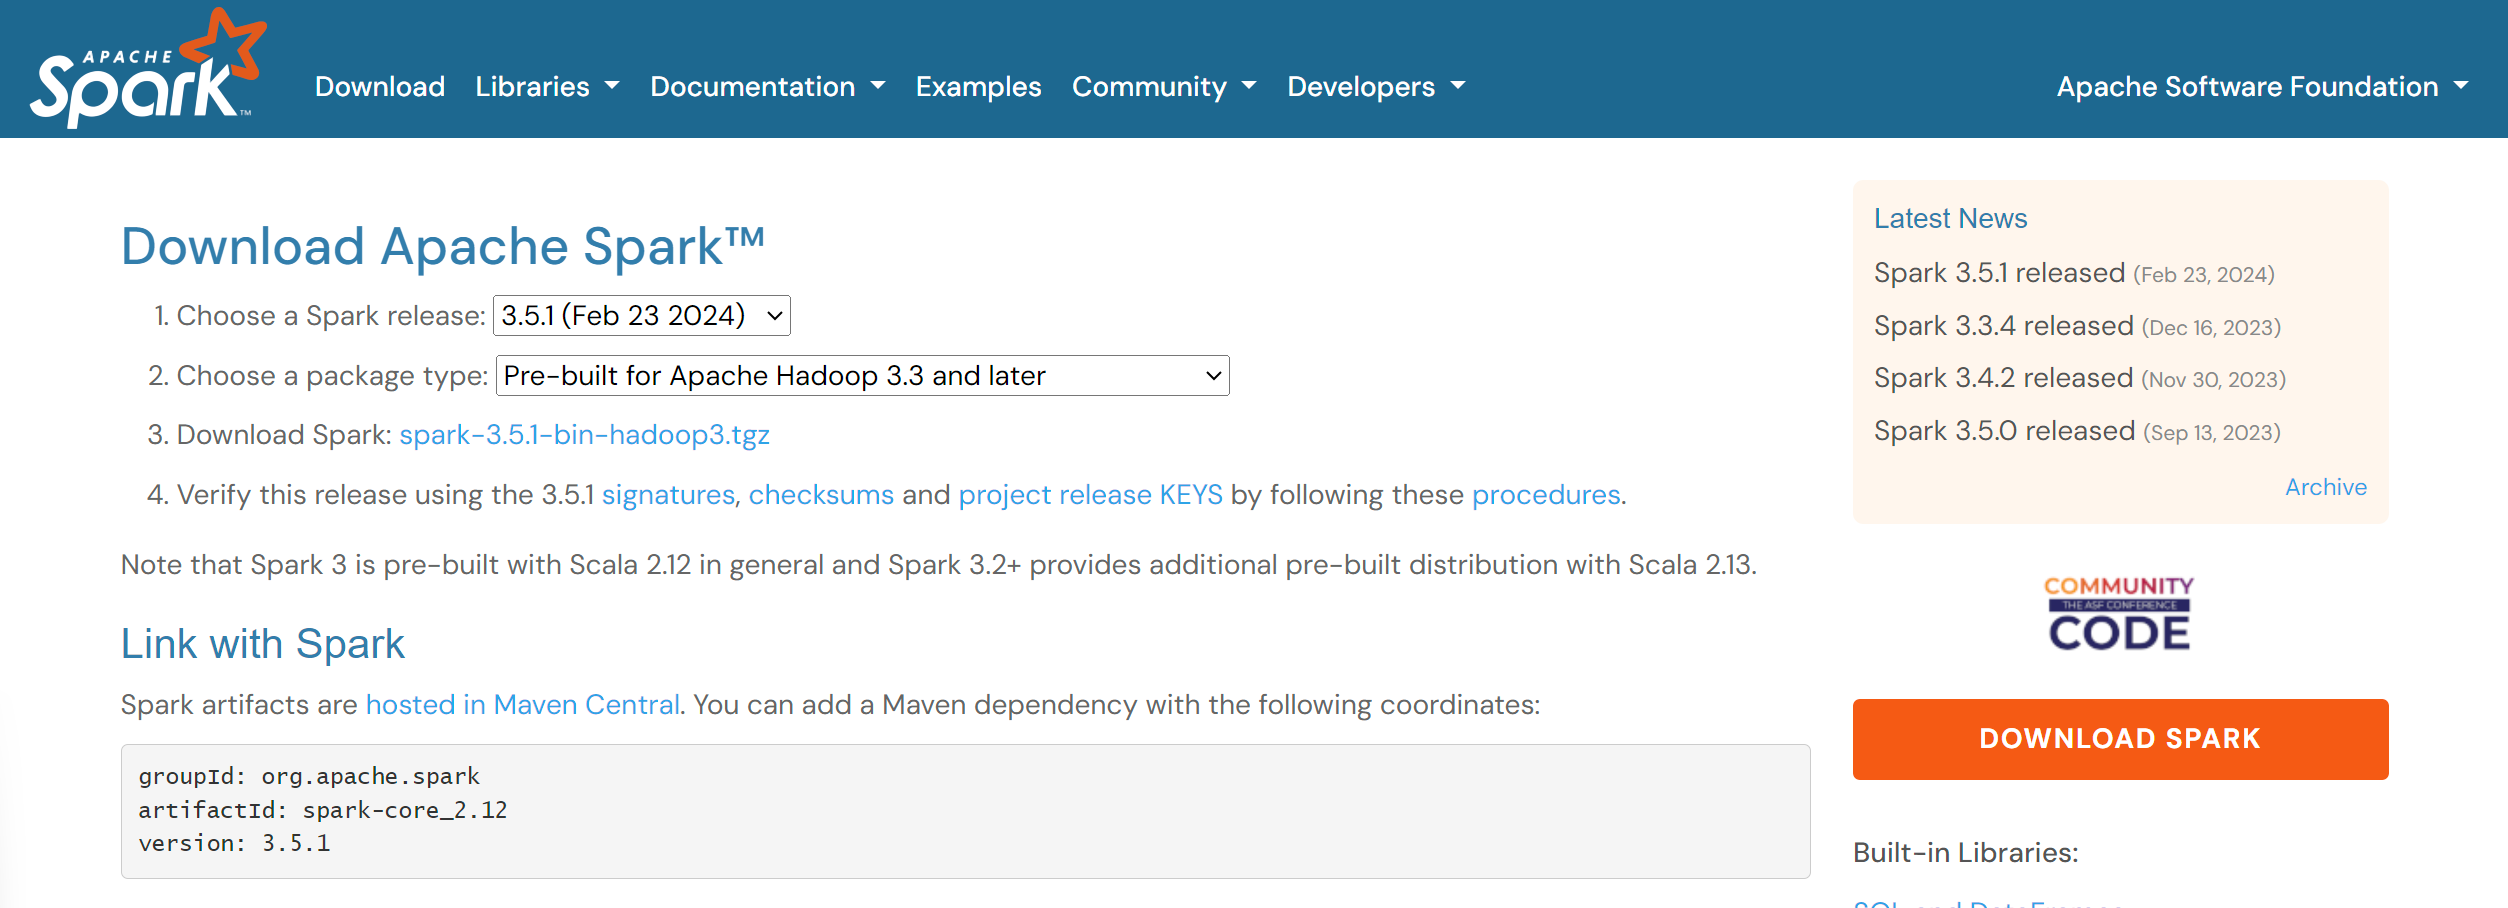The height and width of the screenshot is (908, 2508).
Task: Expand the Community menu
Action: tap(1164, 87)
